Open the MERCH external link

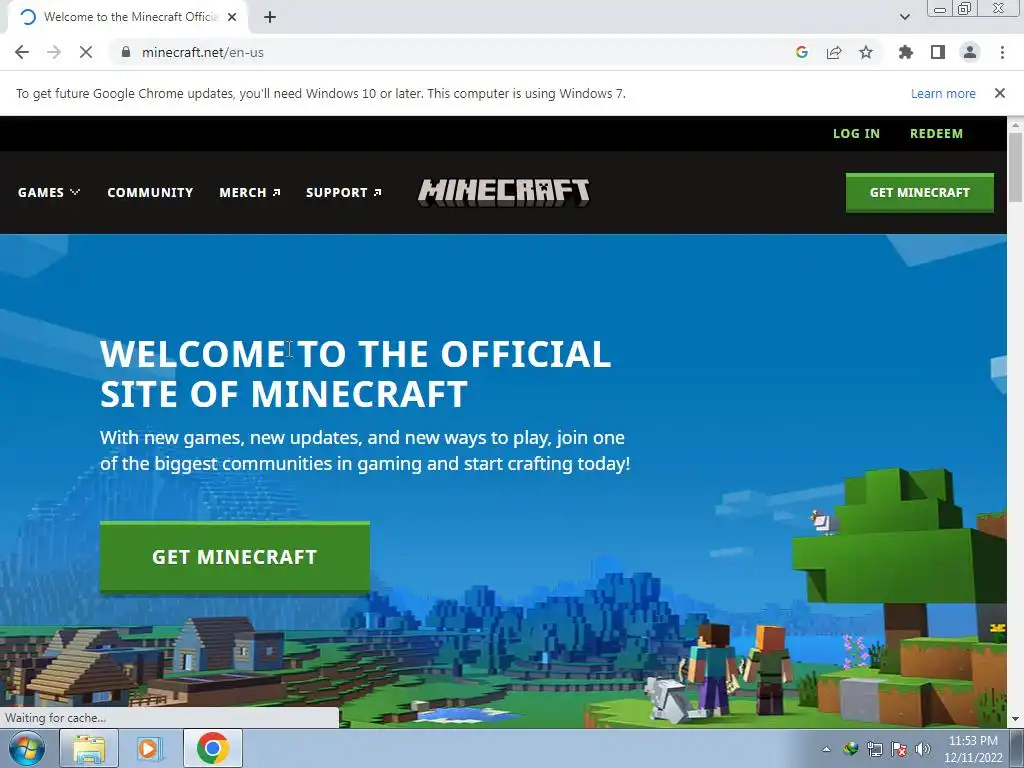click(x=249, y=193)
